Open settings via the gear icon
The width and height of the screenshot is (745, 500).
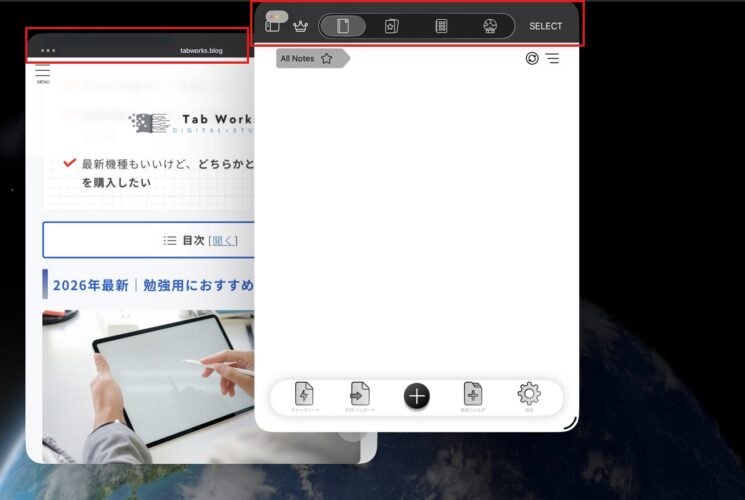529,394
